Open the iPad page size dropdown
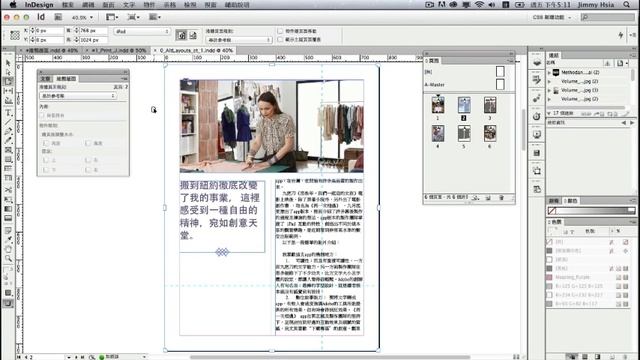 (142, 31)
